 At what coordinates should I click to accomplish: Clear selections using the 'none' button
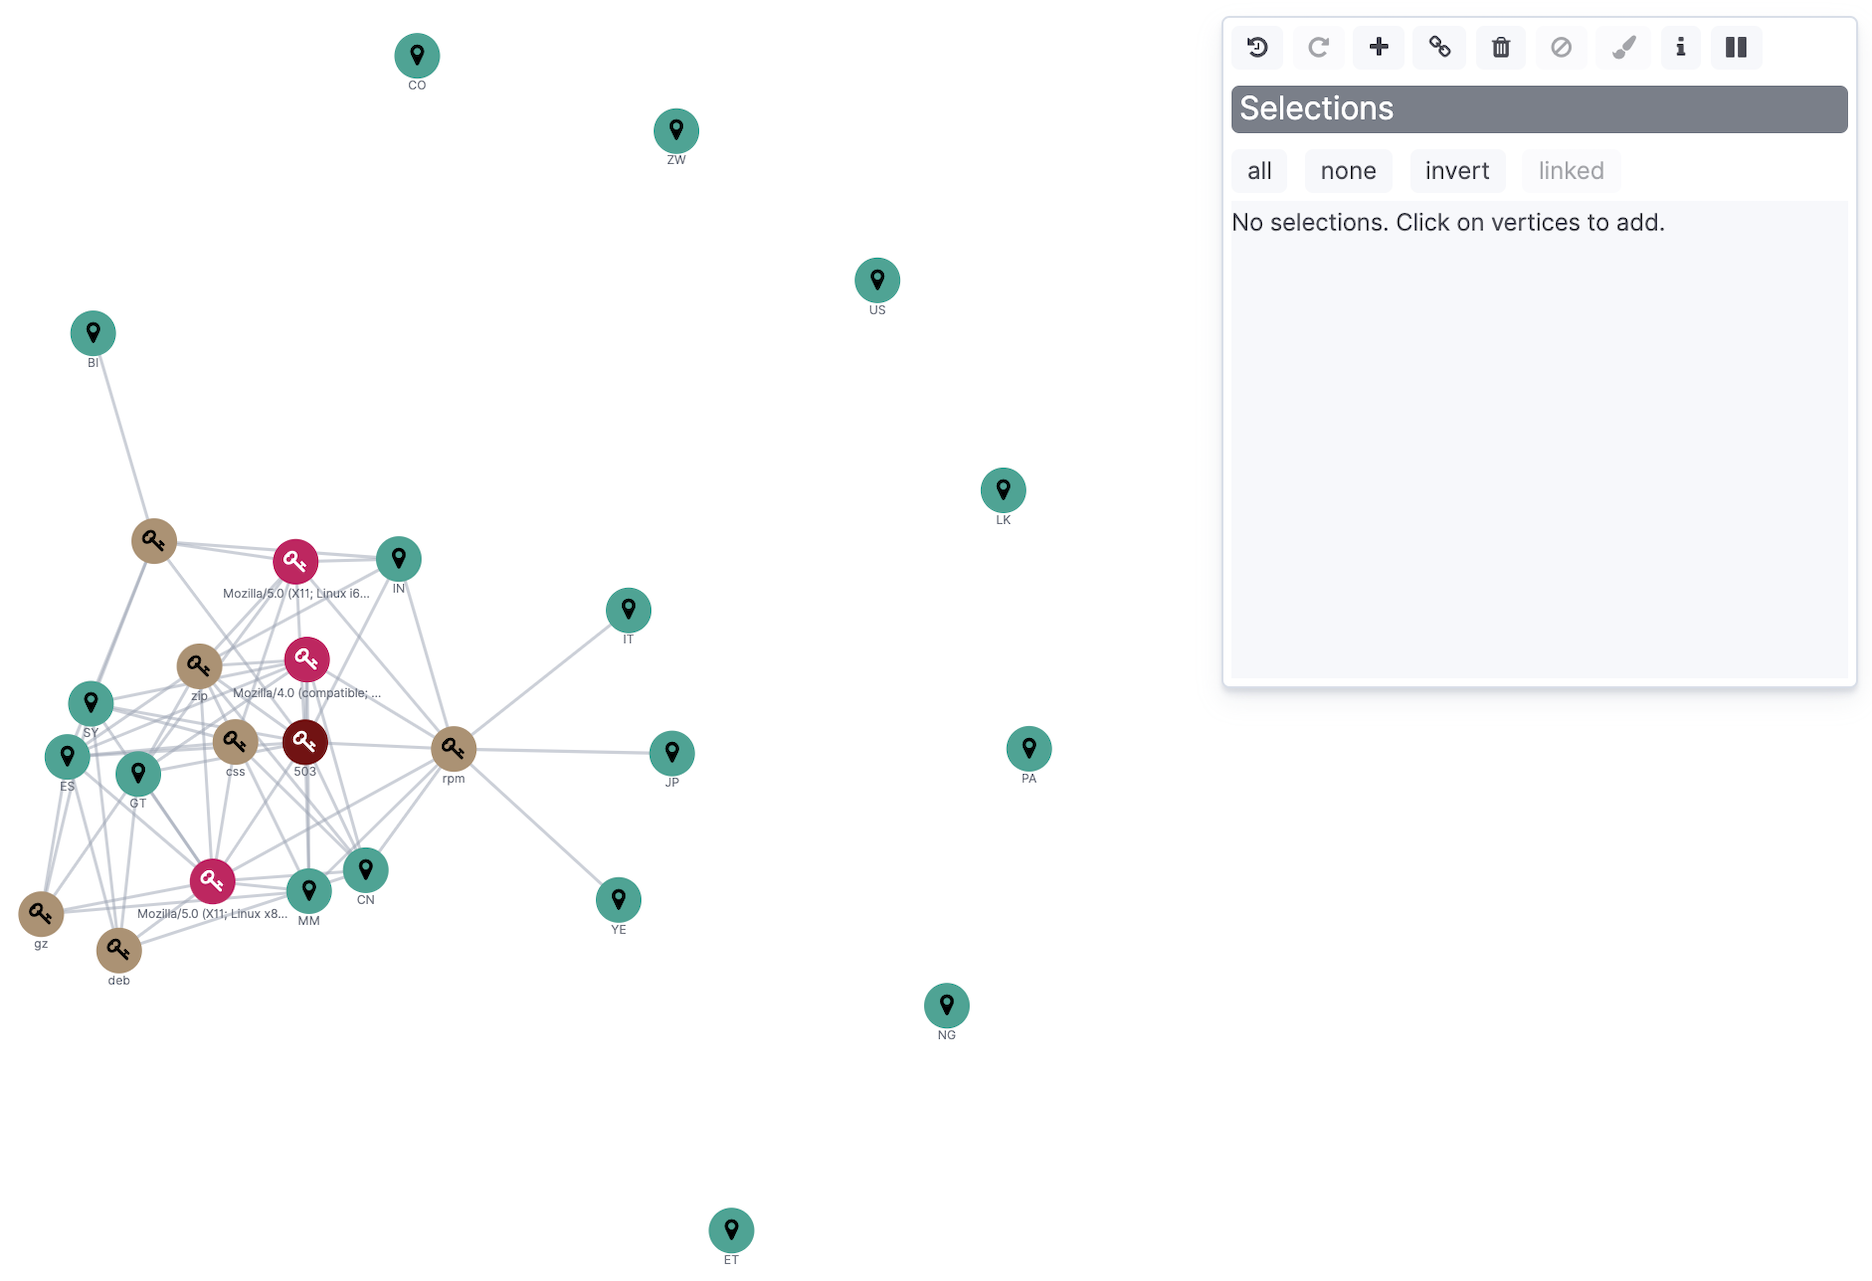[x=1348, y=170]
